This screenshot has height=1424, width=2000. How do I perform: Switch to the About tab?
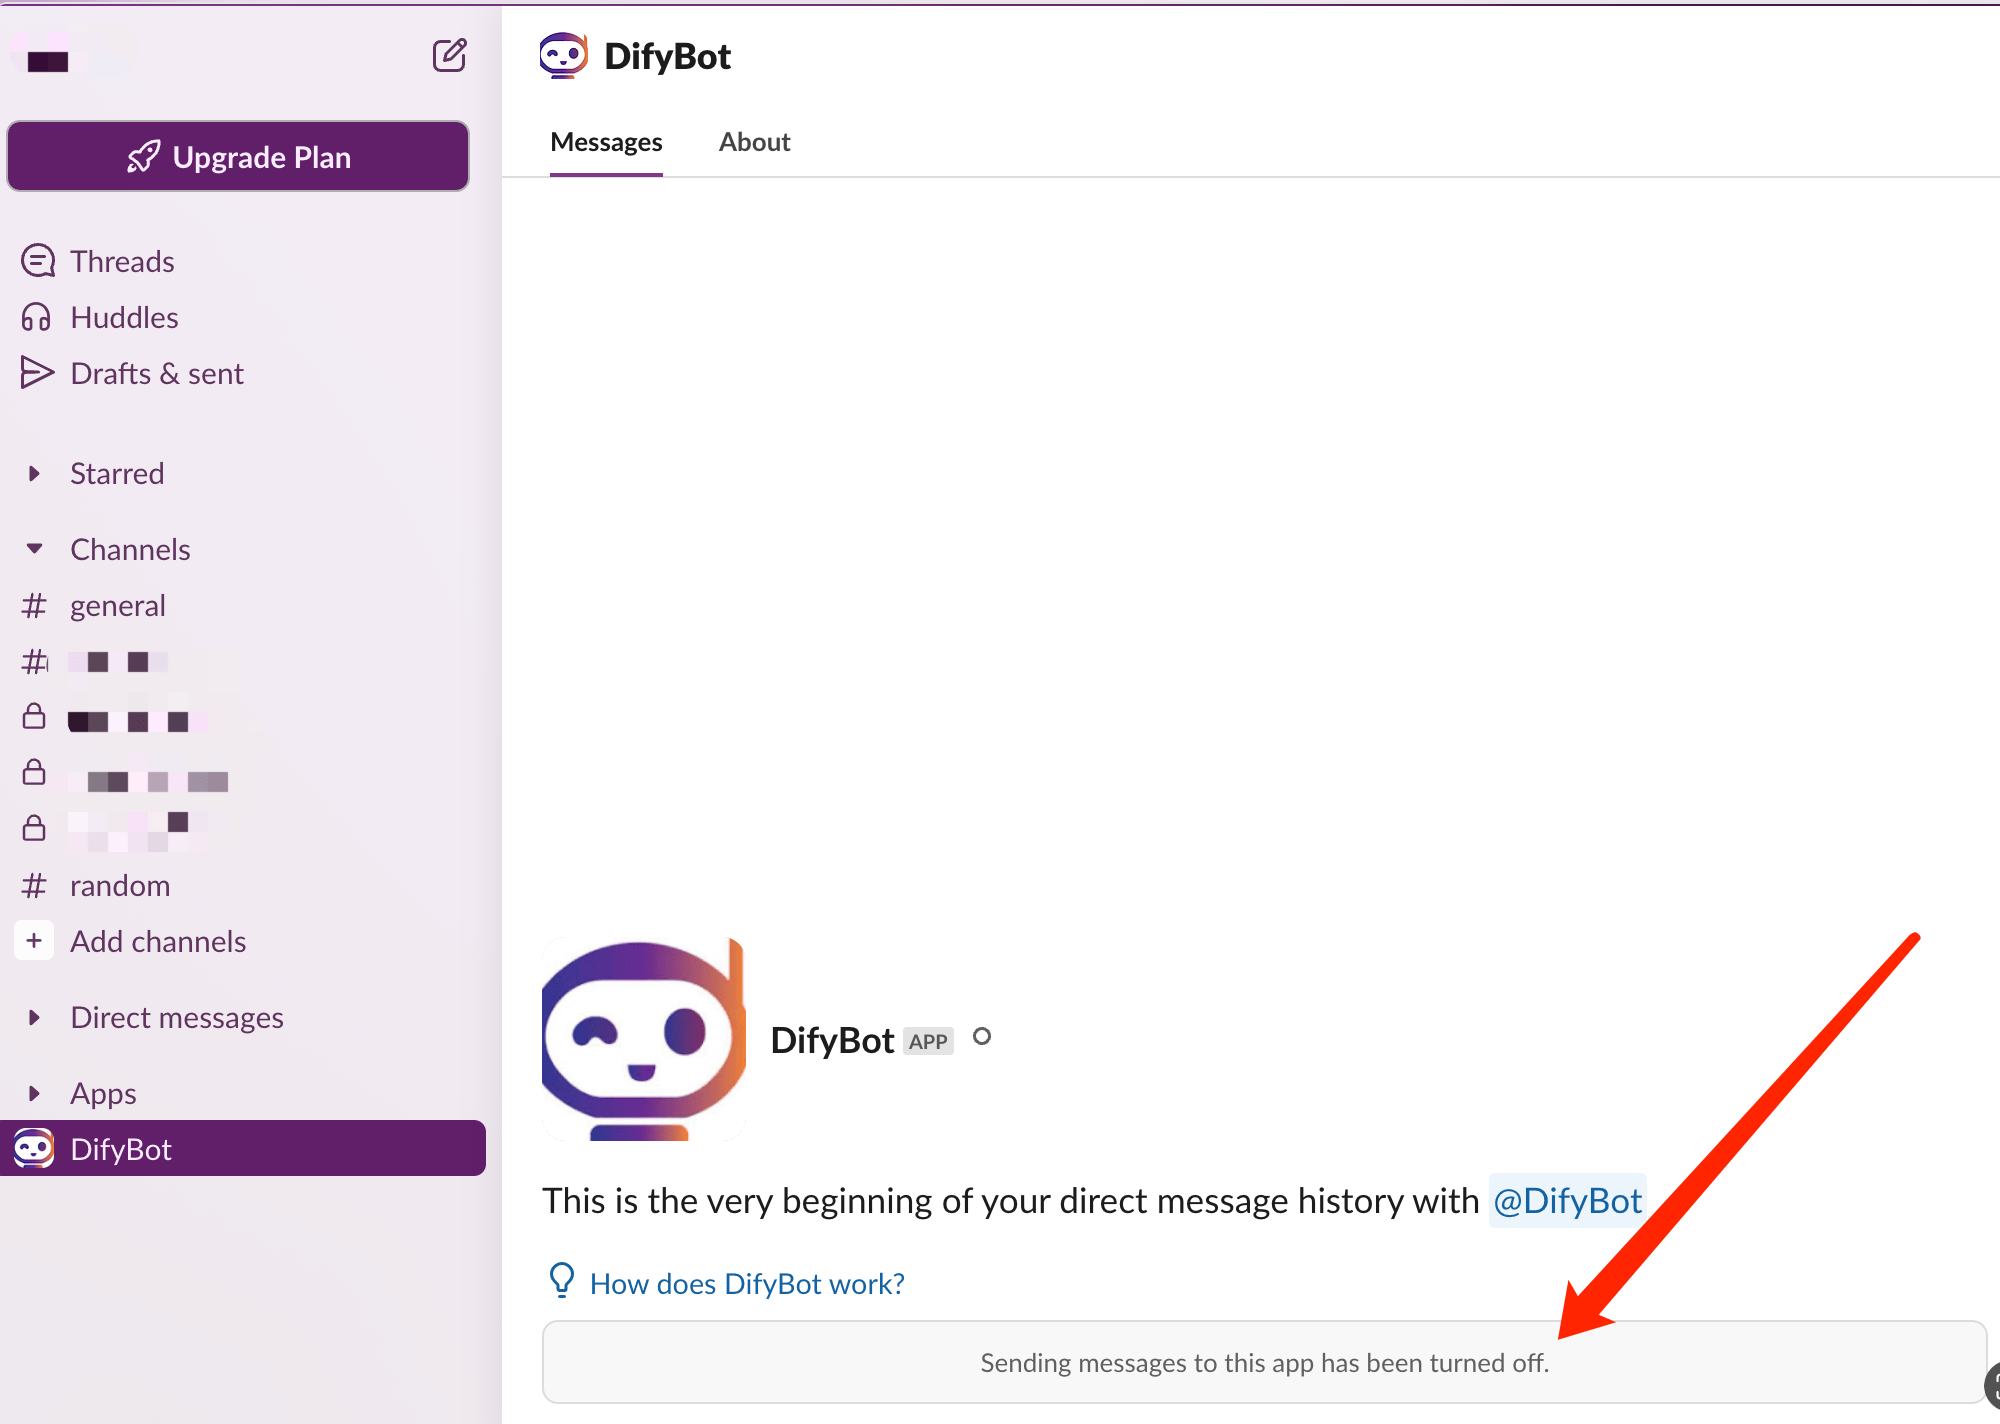(x=754, y=142)
